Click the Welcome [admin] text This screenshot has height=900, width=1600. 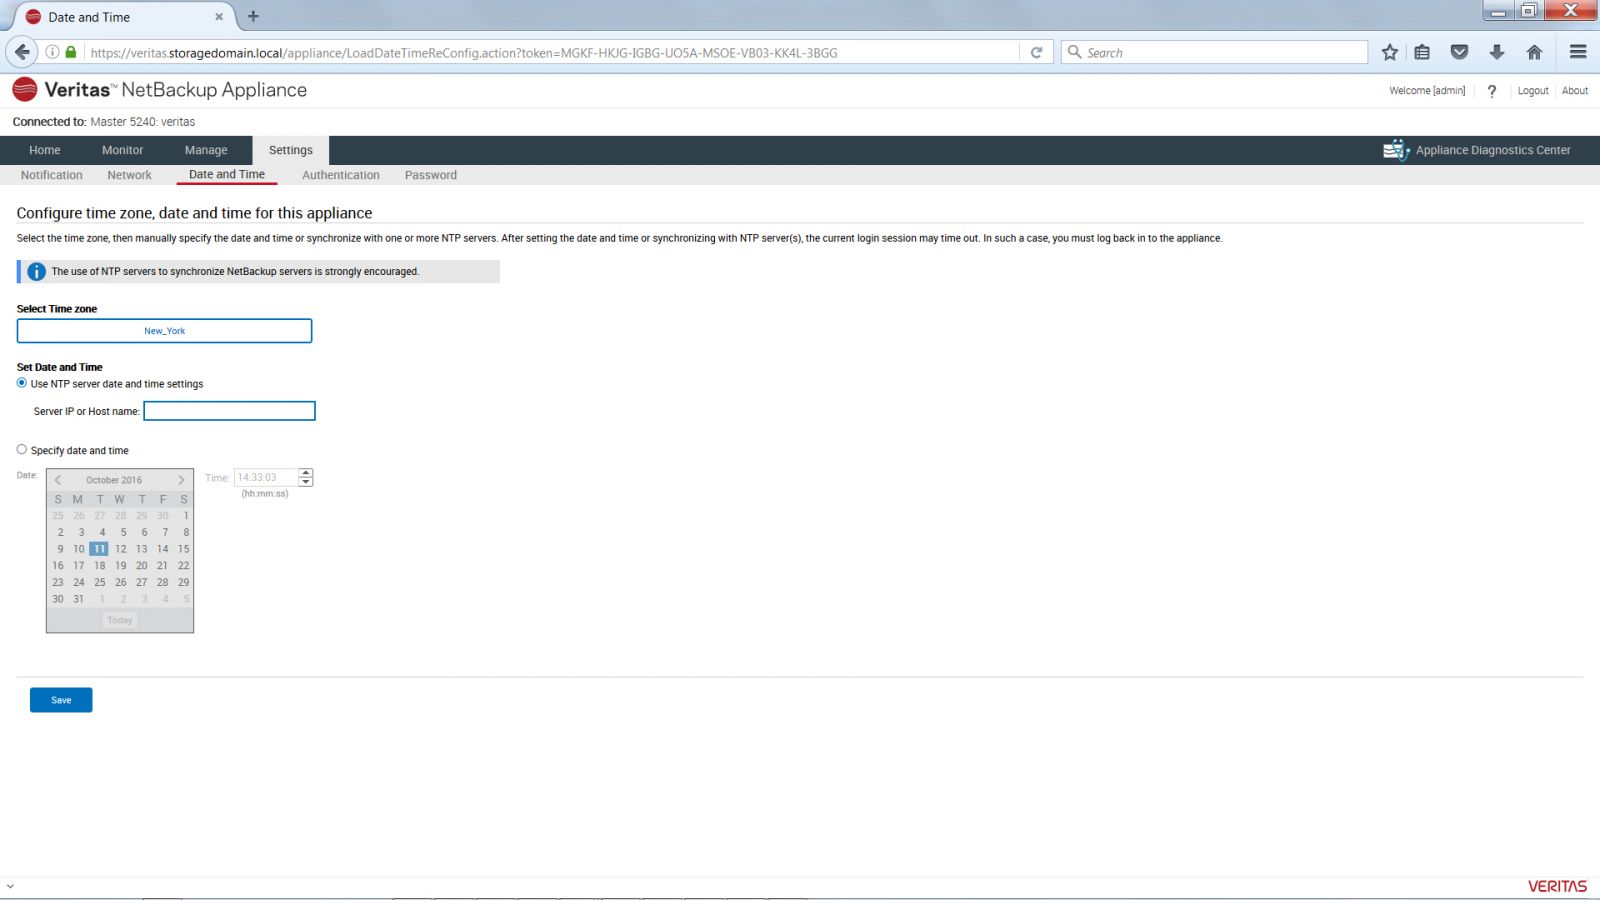click(x=1427, y=91)
